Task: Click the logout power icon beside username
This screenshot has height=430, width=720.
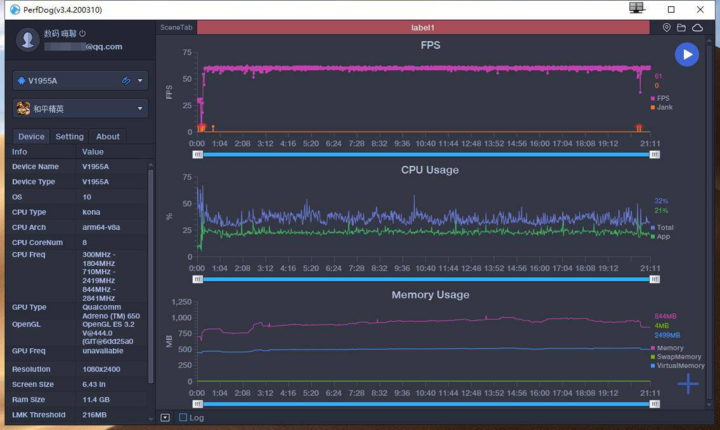Action: (96, 33)
